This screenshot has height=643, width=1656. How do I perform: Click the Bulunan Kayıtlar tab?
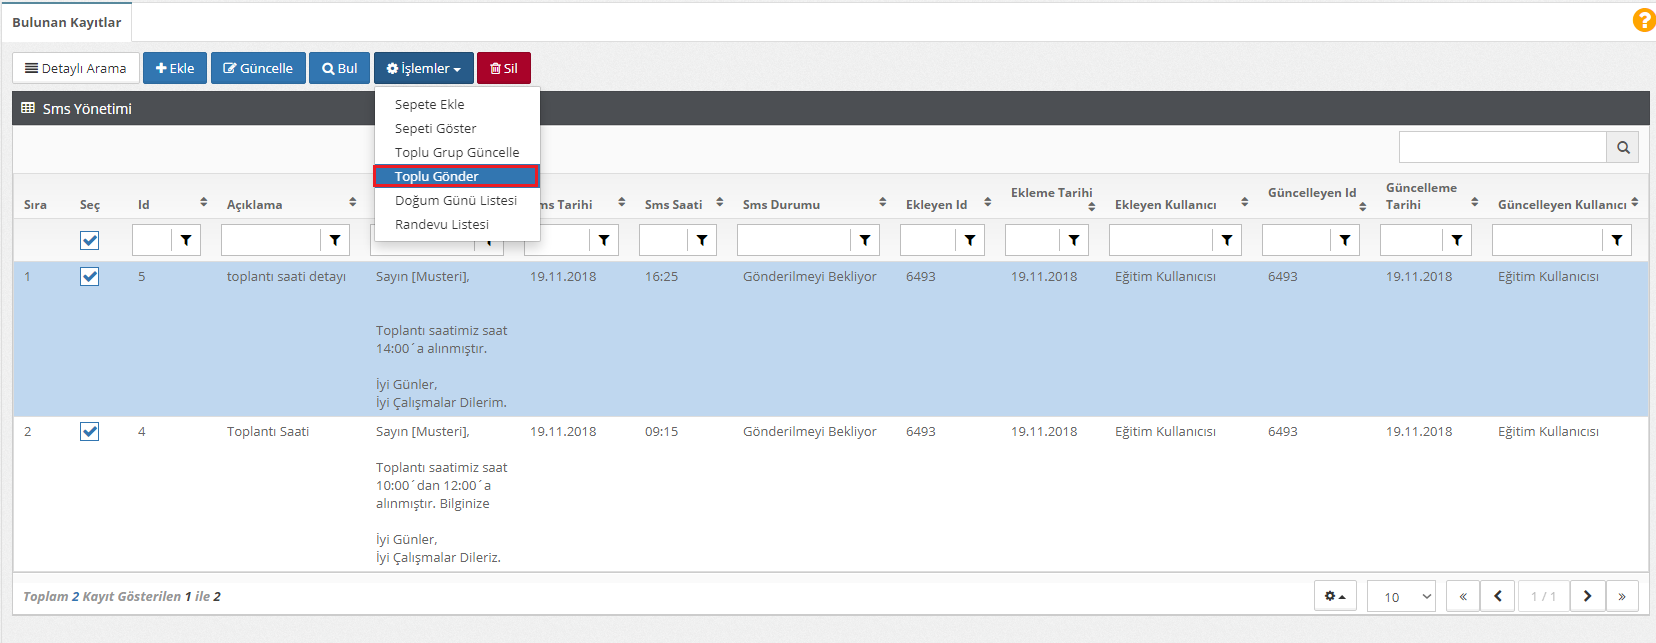click(67, 22)
